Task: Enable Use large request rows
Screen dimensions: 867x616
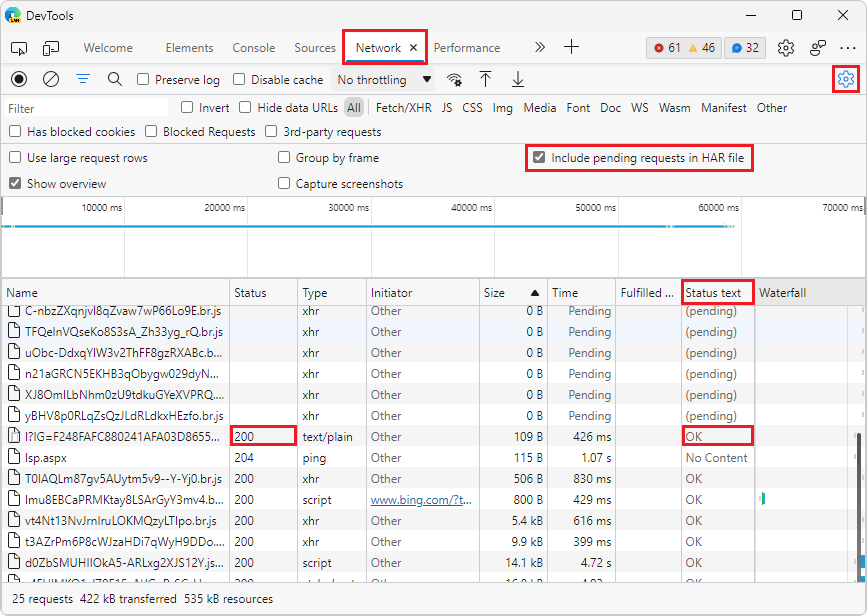Action: [x=15, y=158]
